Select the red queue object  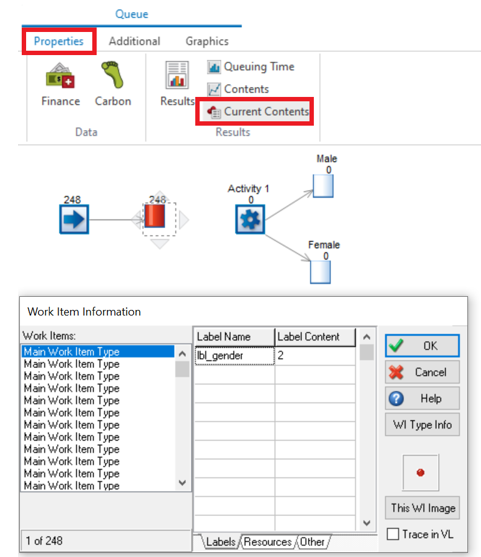coord(155,216)
